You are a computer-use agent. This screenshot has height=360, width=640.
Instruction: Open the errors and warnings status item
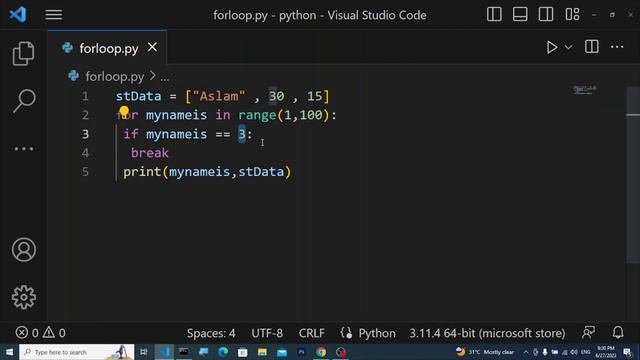click(x=40, y=333)
